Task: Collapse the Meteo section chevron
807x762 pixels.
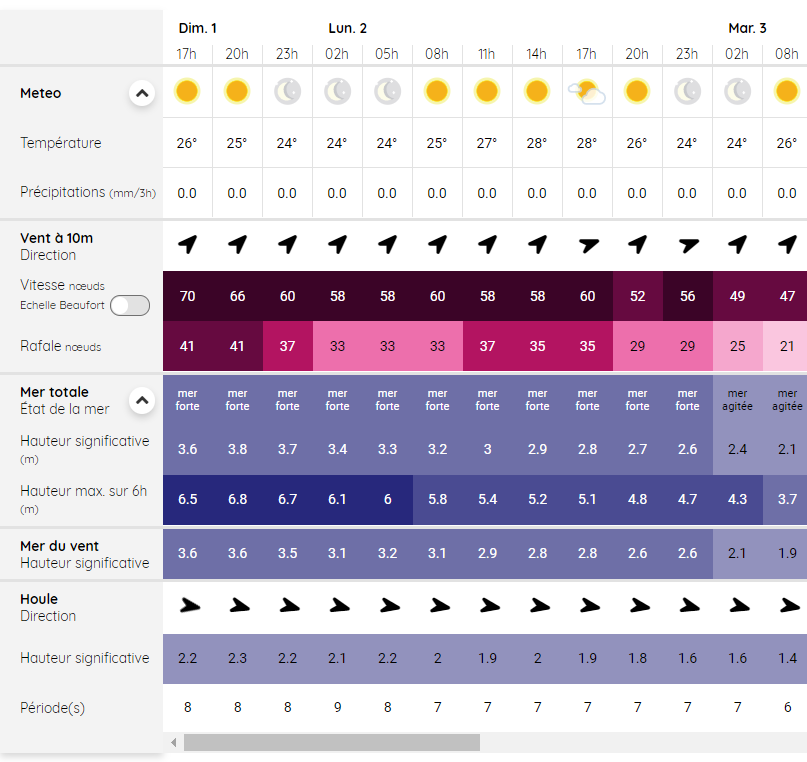Action: [142, 93]
